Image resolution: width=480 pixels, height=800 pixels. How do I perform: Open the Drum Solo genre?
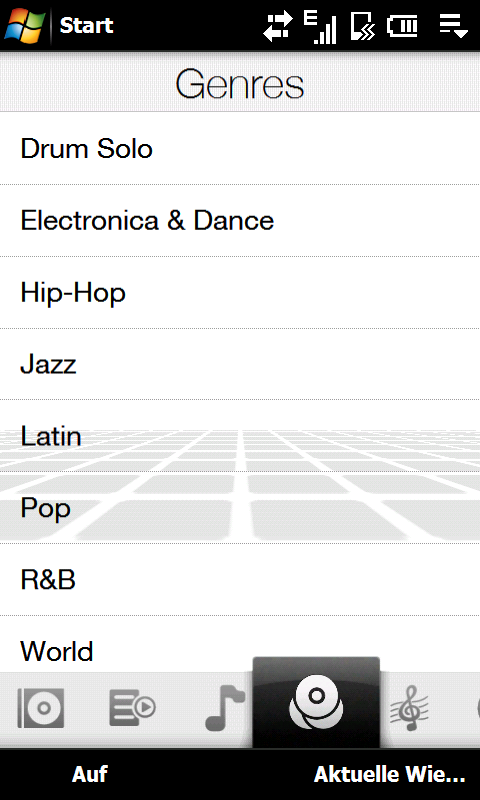coord(240,148)
